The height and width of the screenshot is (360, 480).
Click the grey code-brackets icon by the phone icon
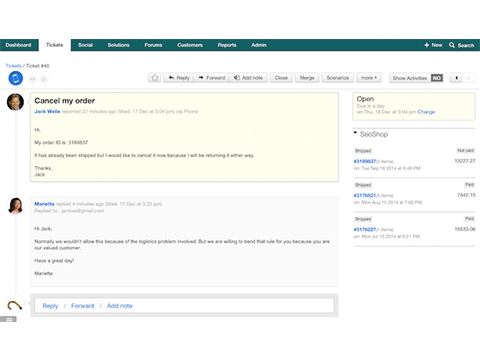coord(32,79)
